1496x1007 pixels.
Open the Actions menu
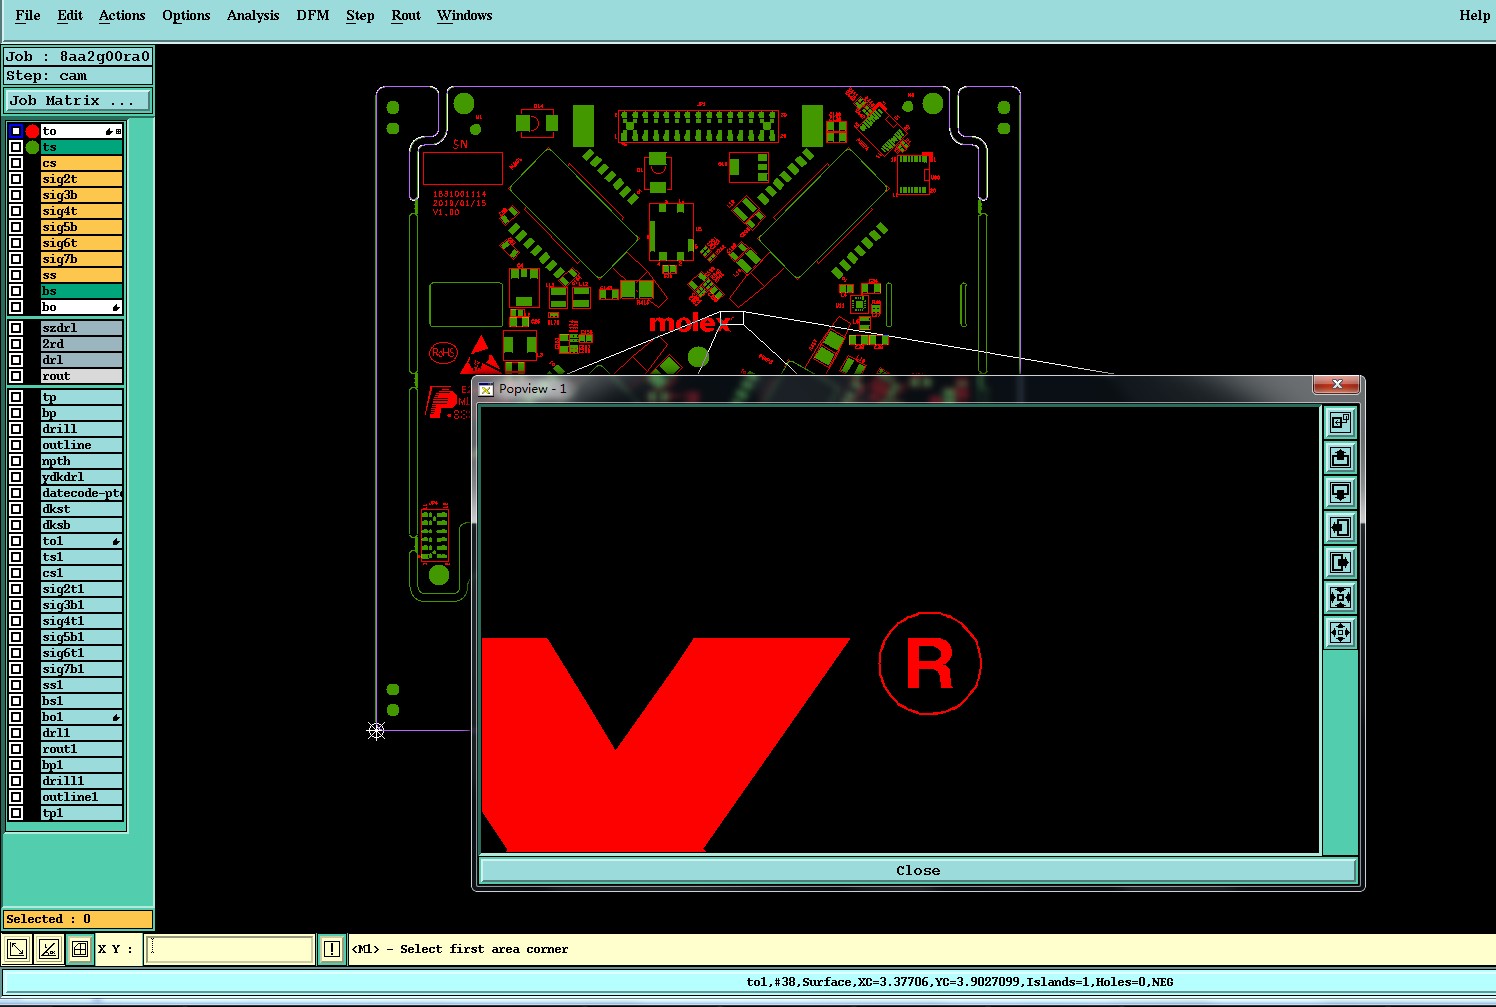click(122, 15)
